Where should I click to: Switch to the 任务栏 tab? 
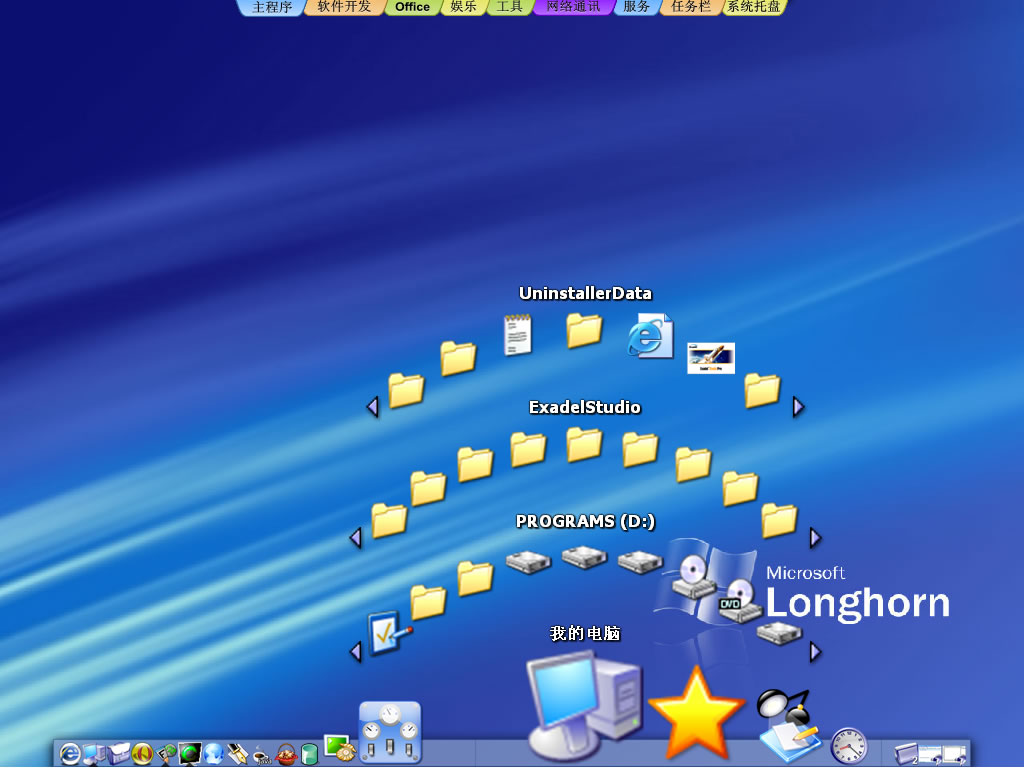point(690,7)
